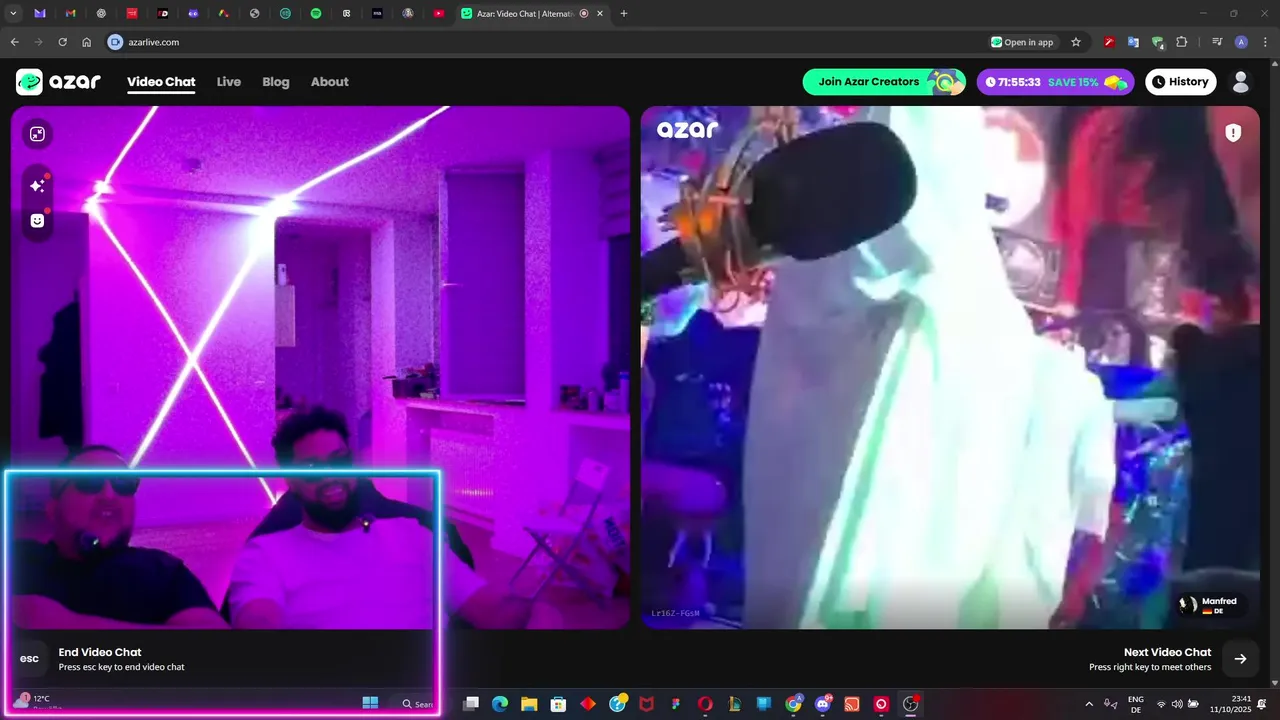
Task: Click Next Video Chat label
Action: click(x=1167, y=652)
